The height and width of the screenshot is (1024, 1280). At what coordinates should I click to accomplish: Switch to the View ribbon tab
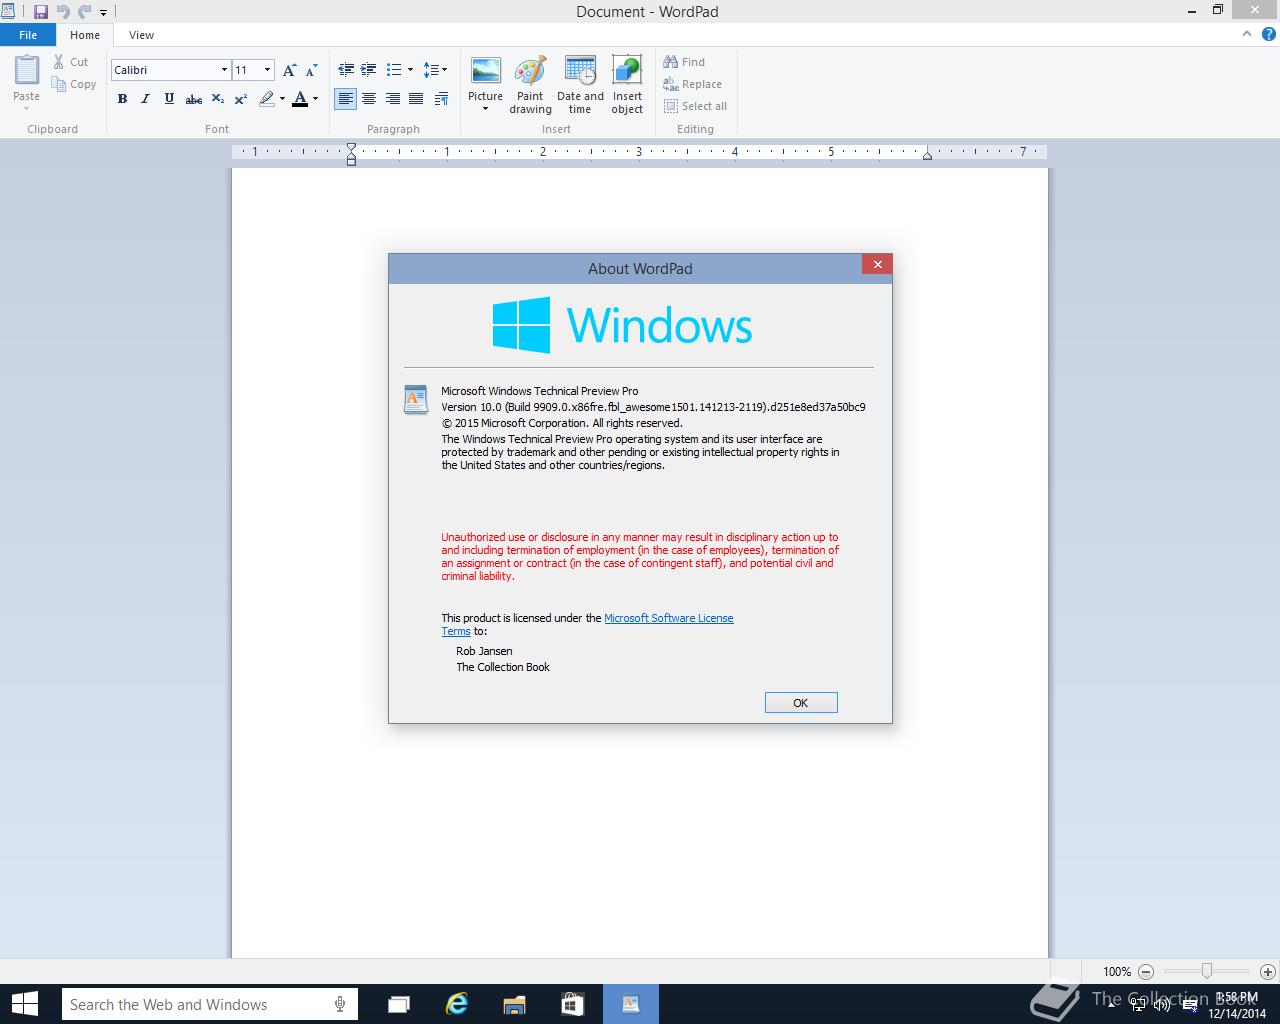pos(141,35)
